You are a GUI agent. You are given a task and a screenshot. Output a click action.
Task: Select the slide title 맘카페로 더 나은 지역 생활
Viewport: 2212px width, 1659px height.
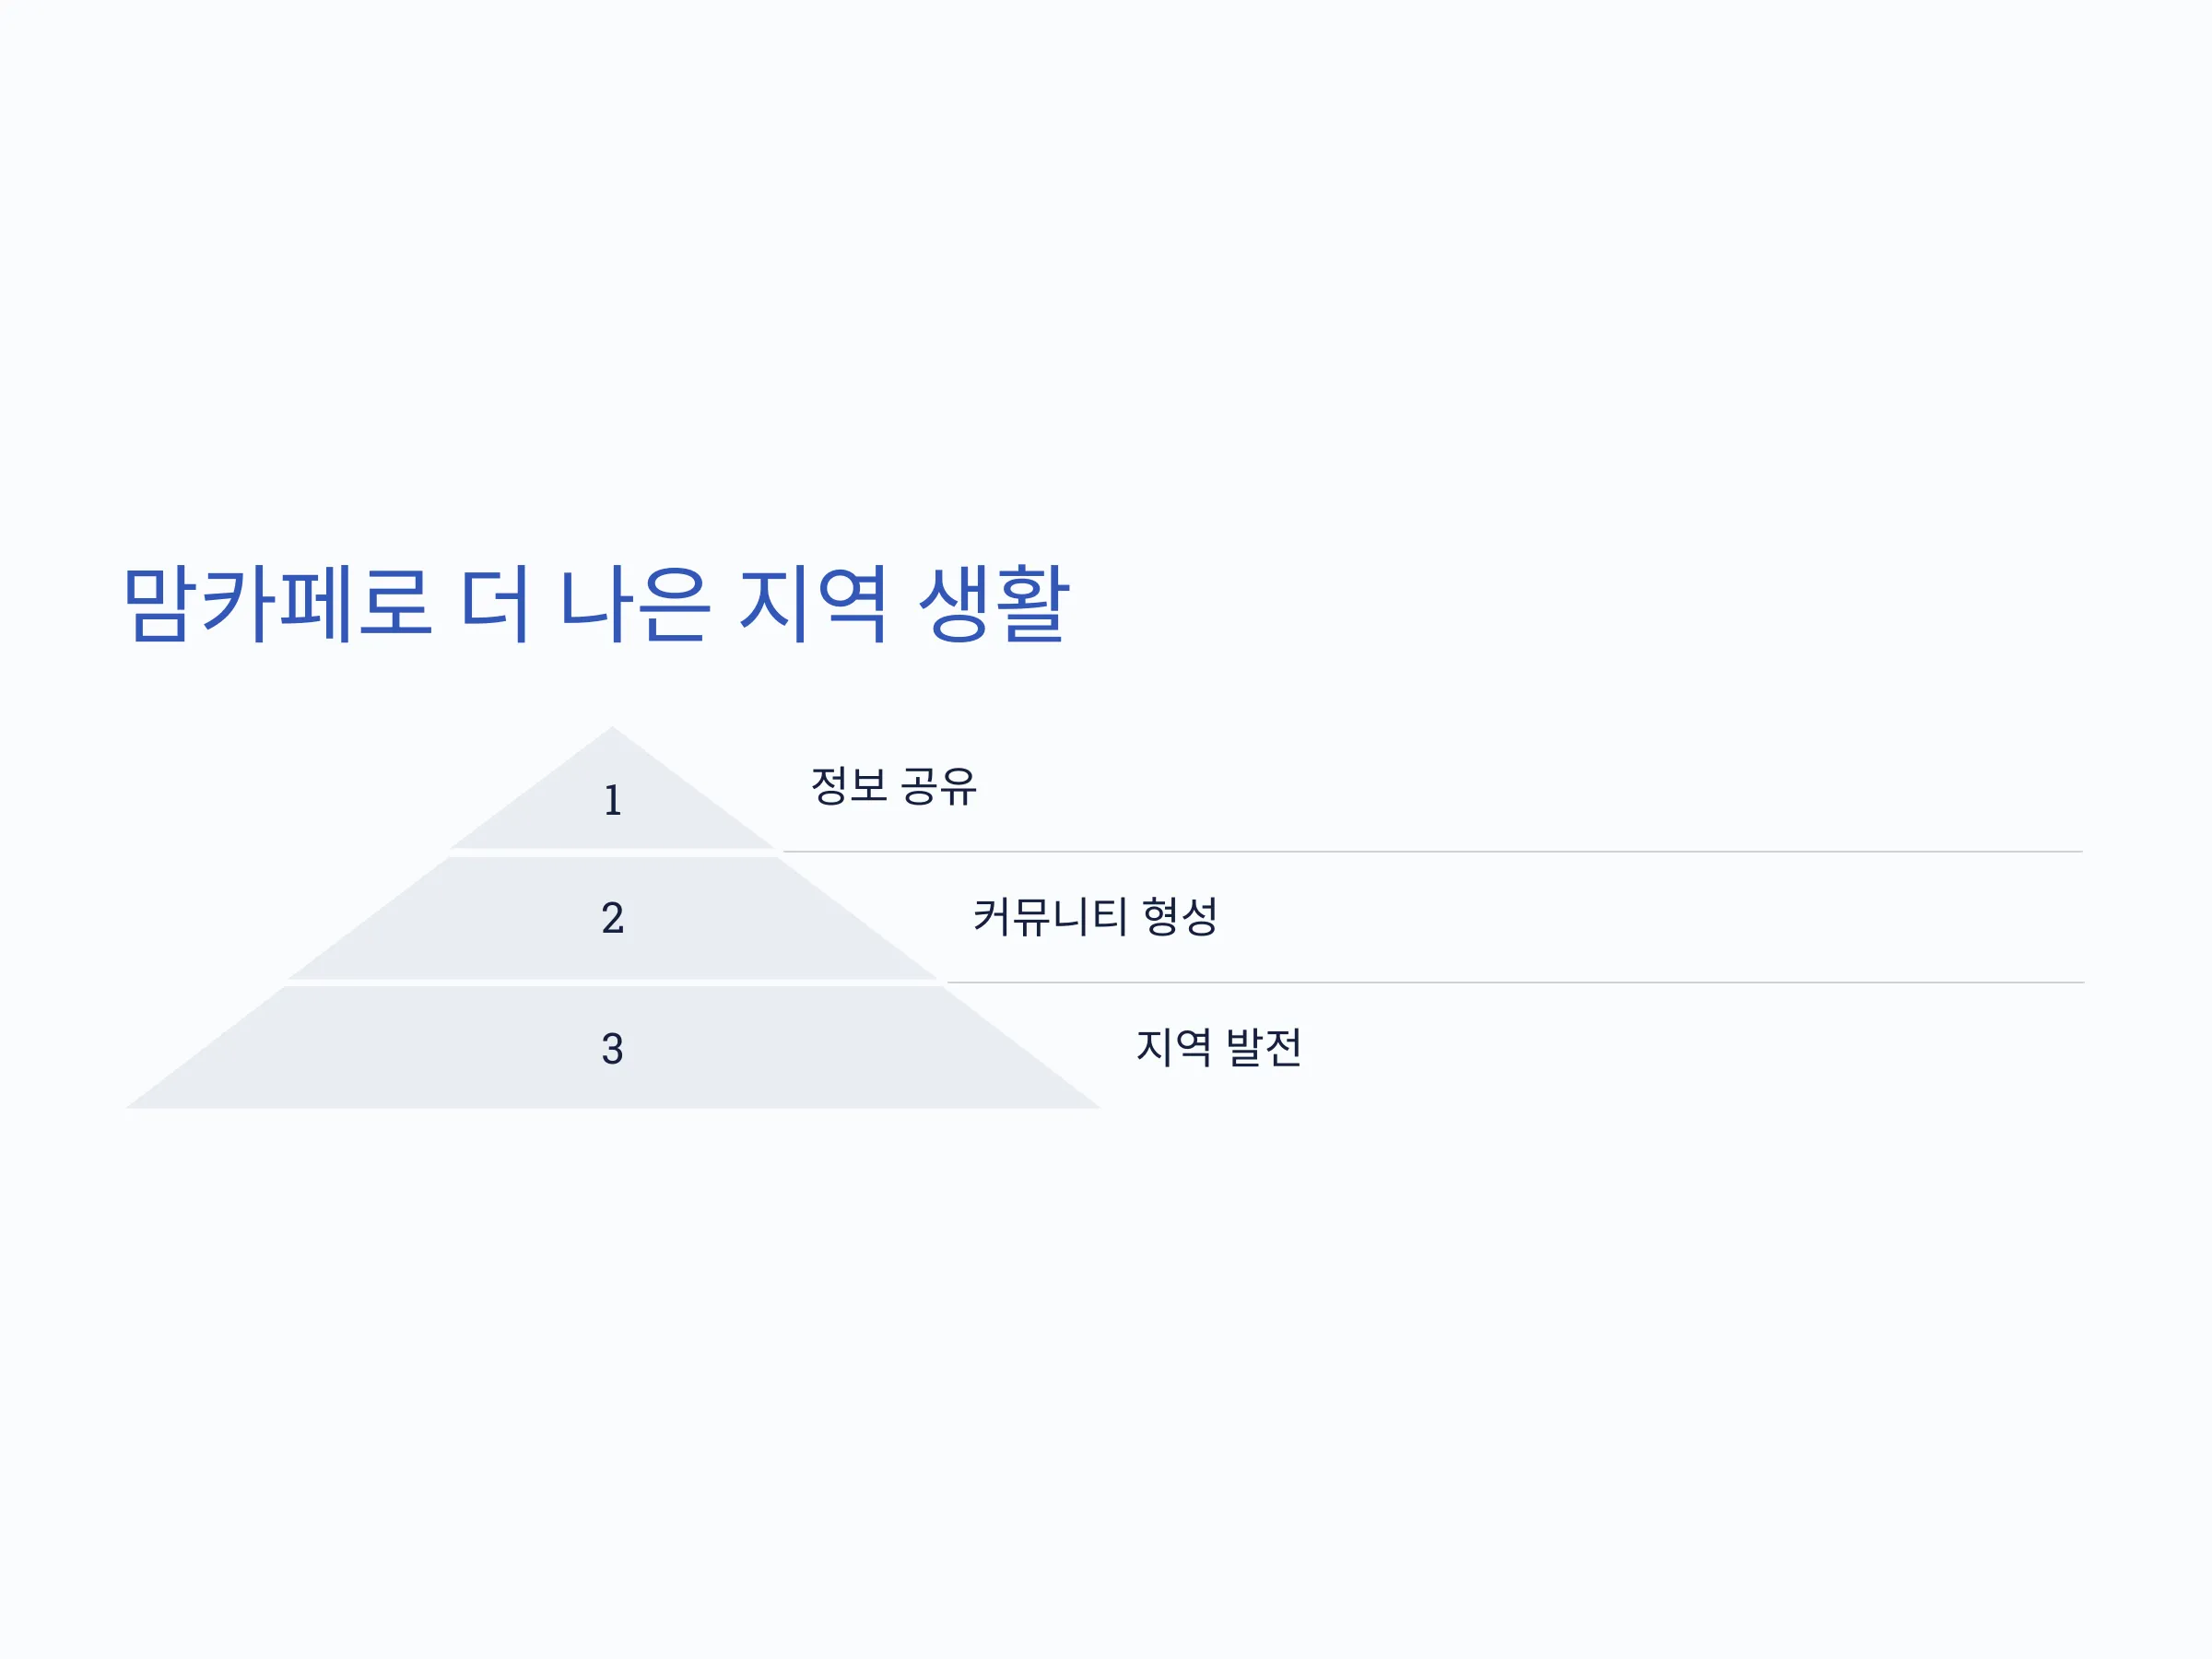pos(596,604)
